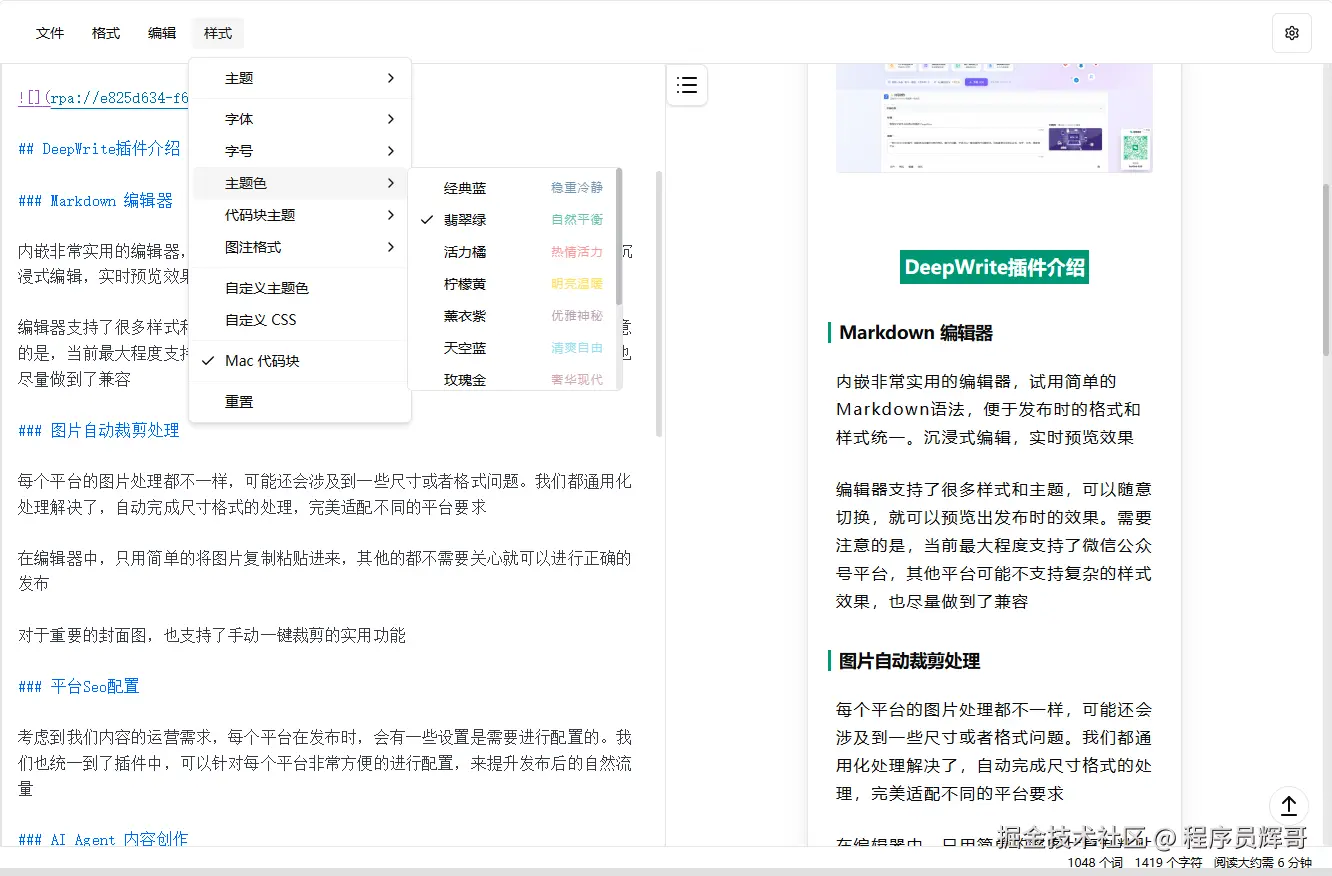Select the 活力橘 theme color
This screenshot has height=876, width=1332.
[x=513, y=252]
